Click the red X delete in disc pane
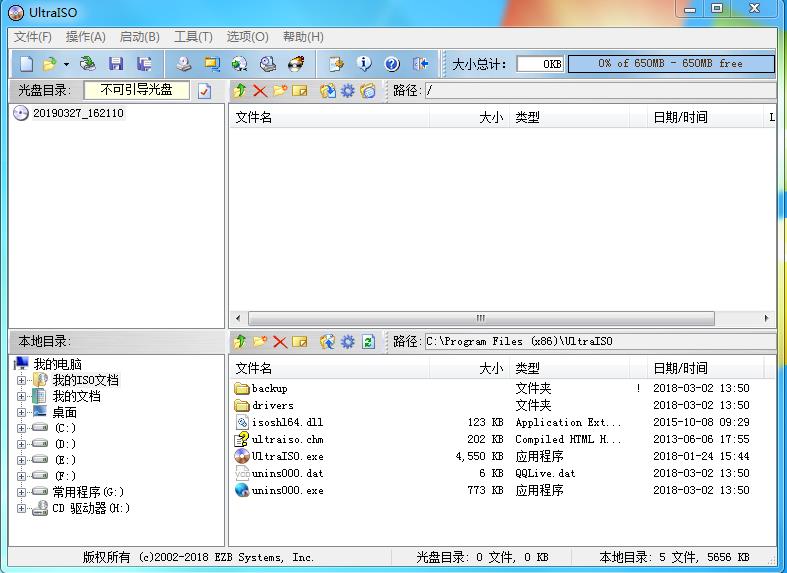This screenshot has height=573, width=787. click(x=259, y=91)
